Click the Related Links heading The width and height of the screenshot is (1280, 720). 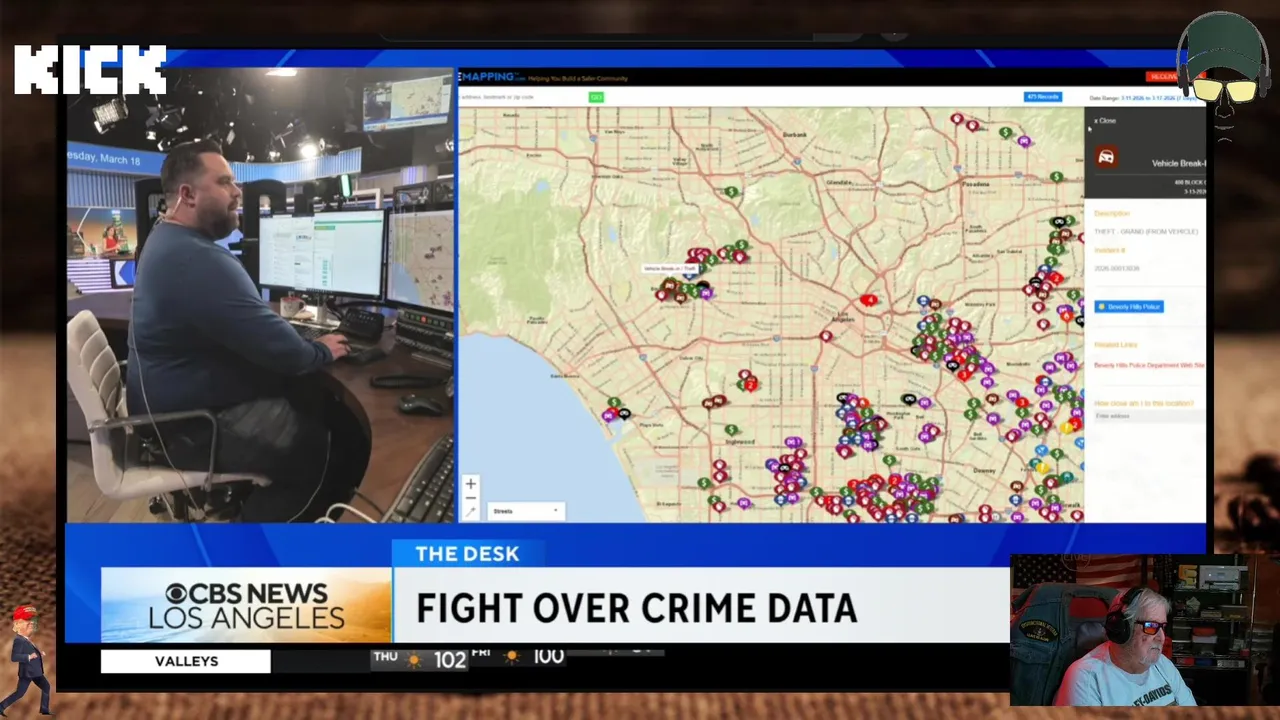pyautogui.click(x=1114, y=345)
